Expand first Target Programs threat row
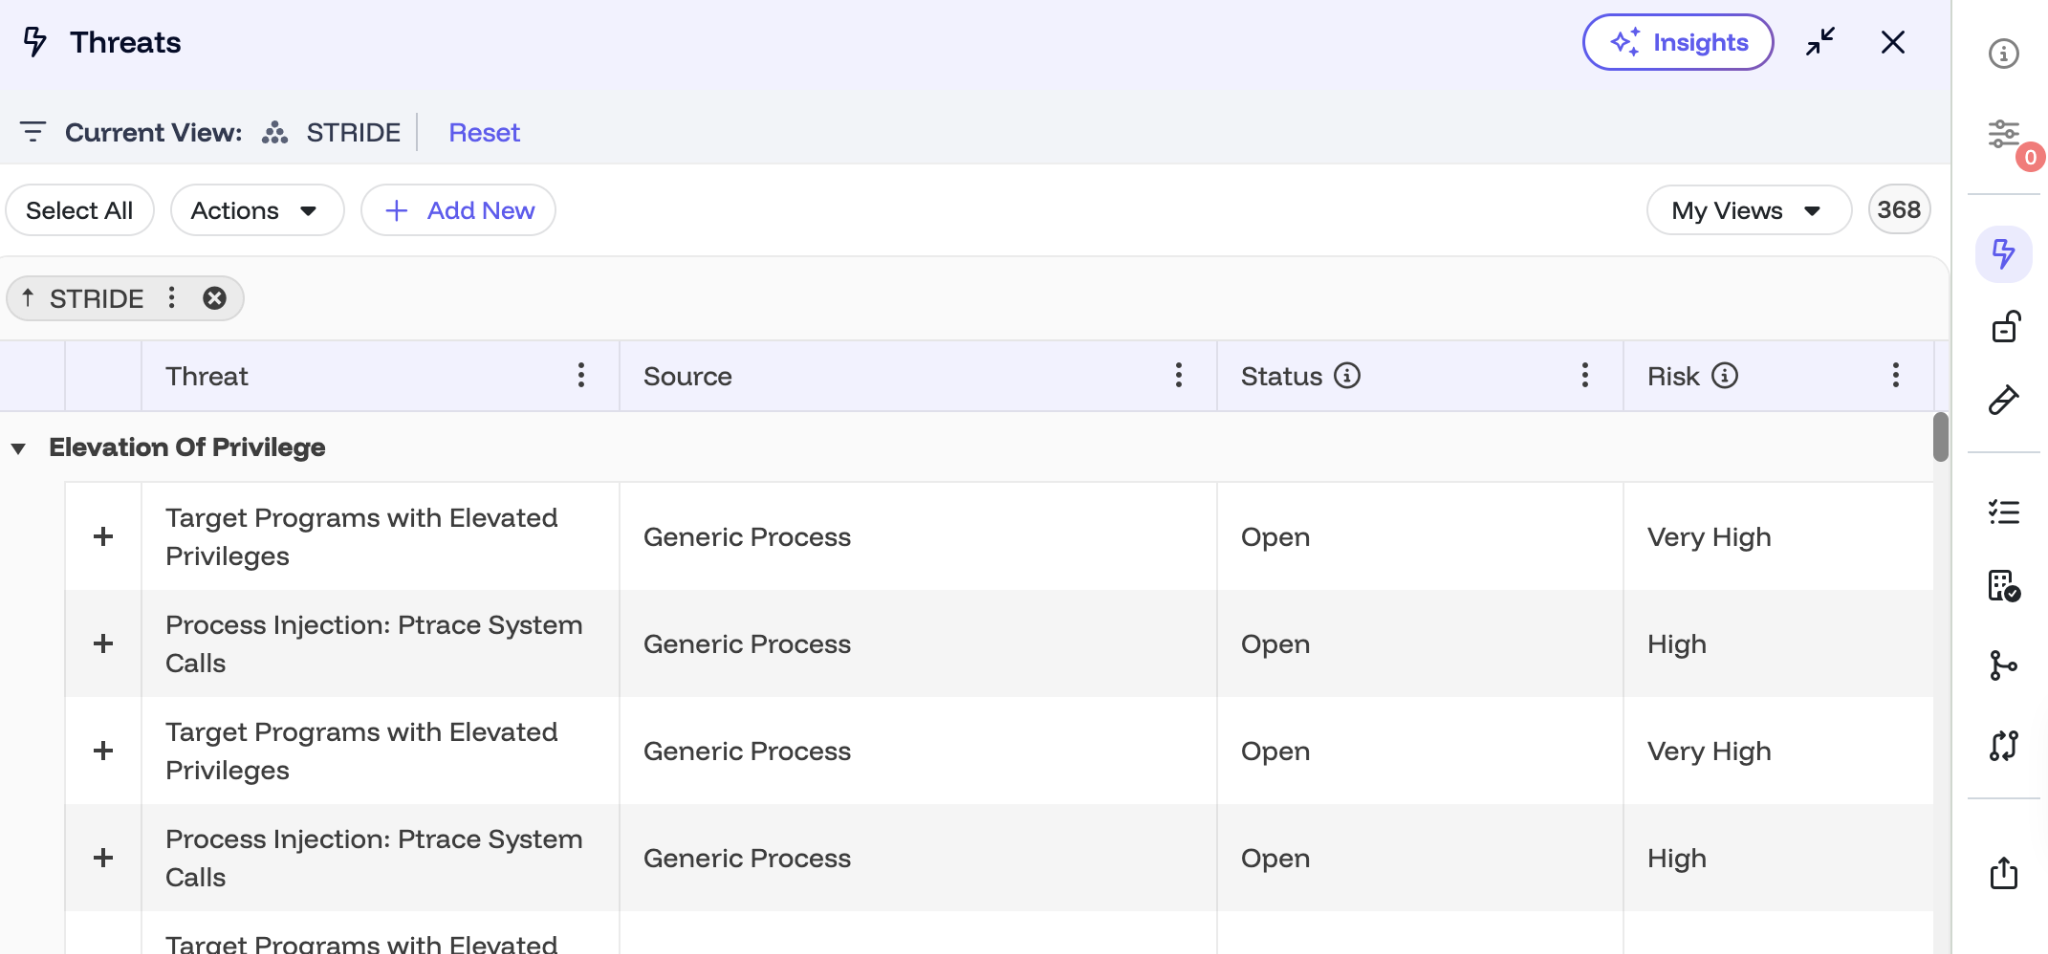The width and height of the screenshot is (2048, 954). 103,537
